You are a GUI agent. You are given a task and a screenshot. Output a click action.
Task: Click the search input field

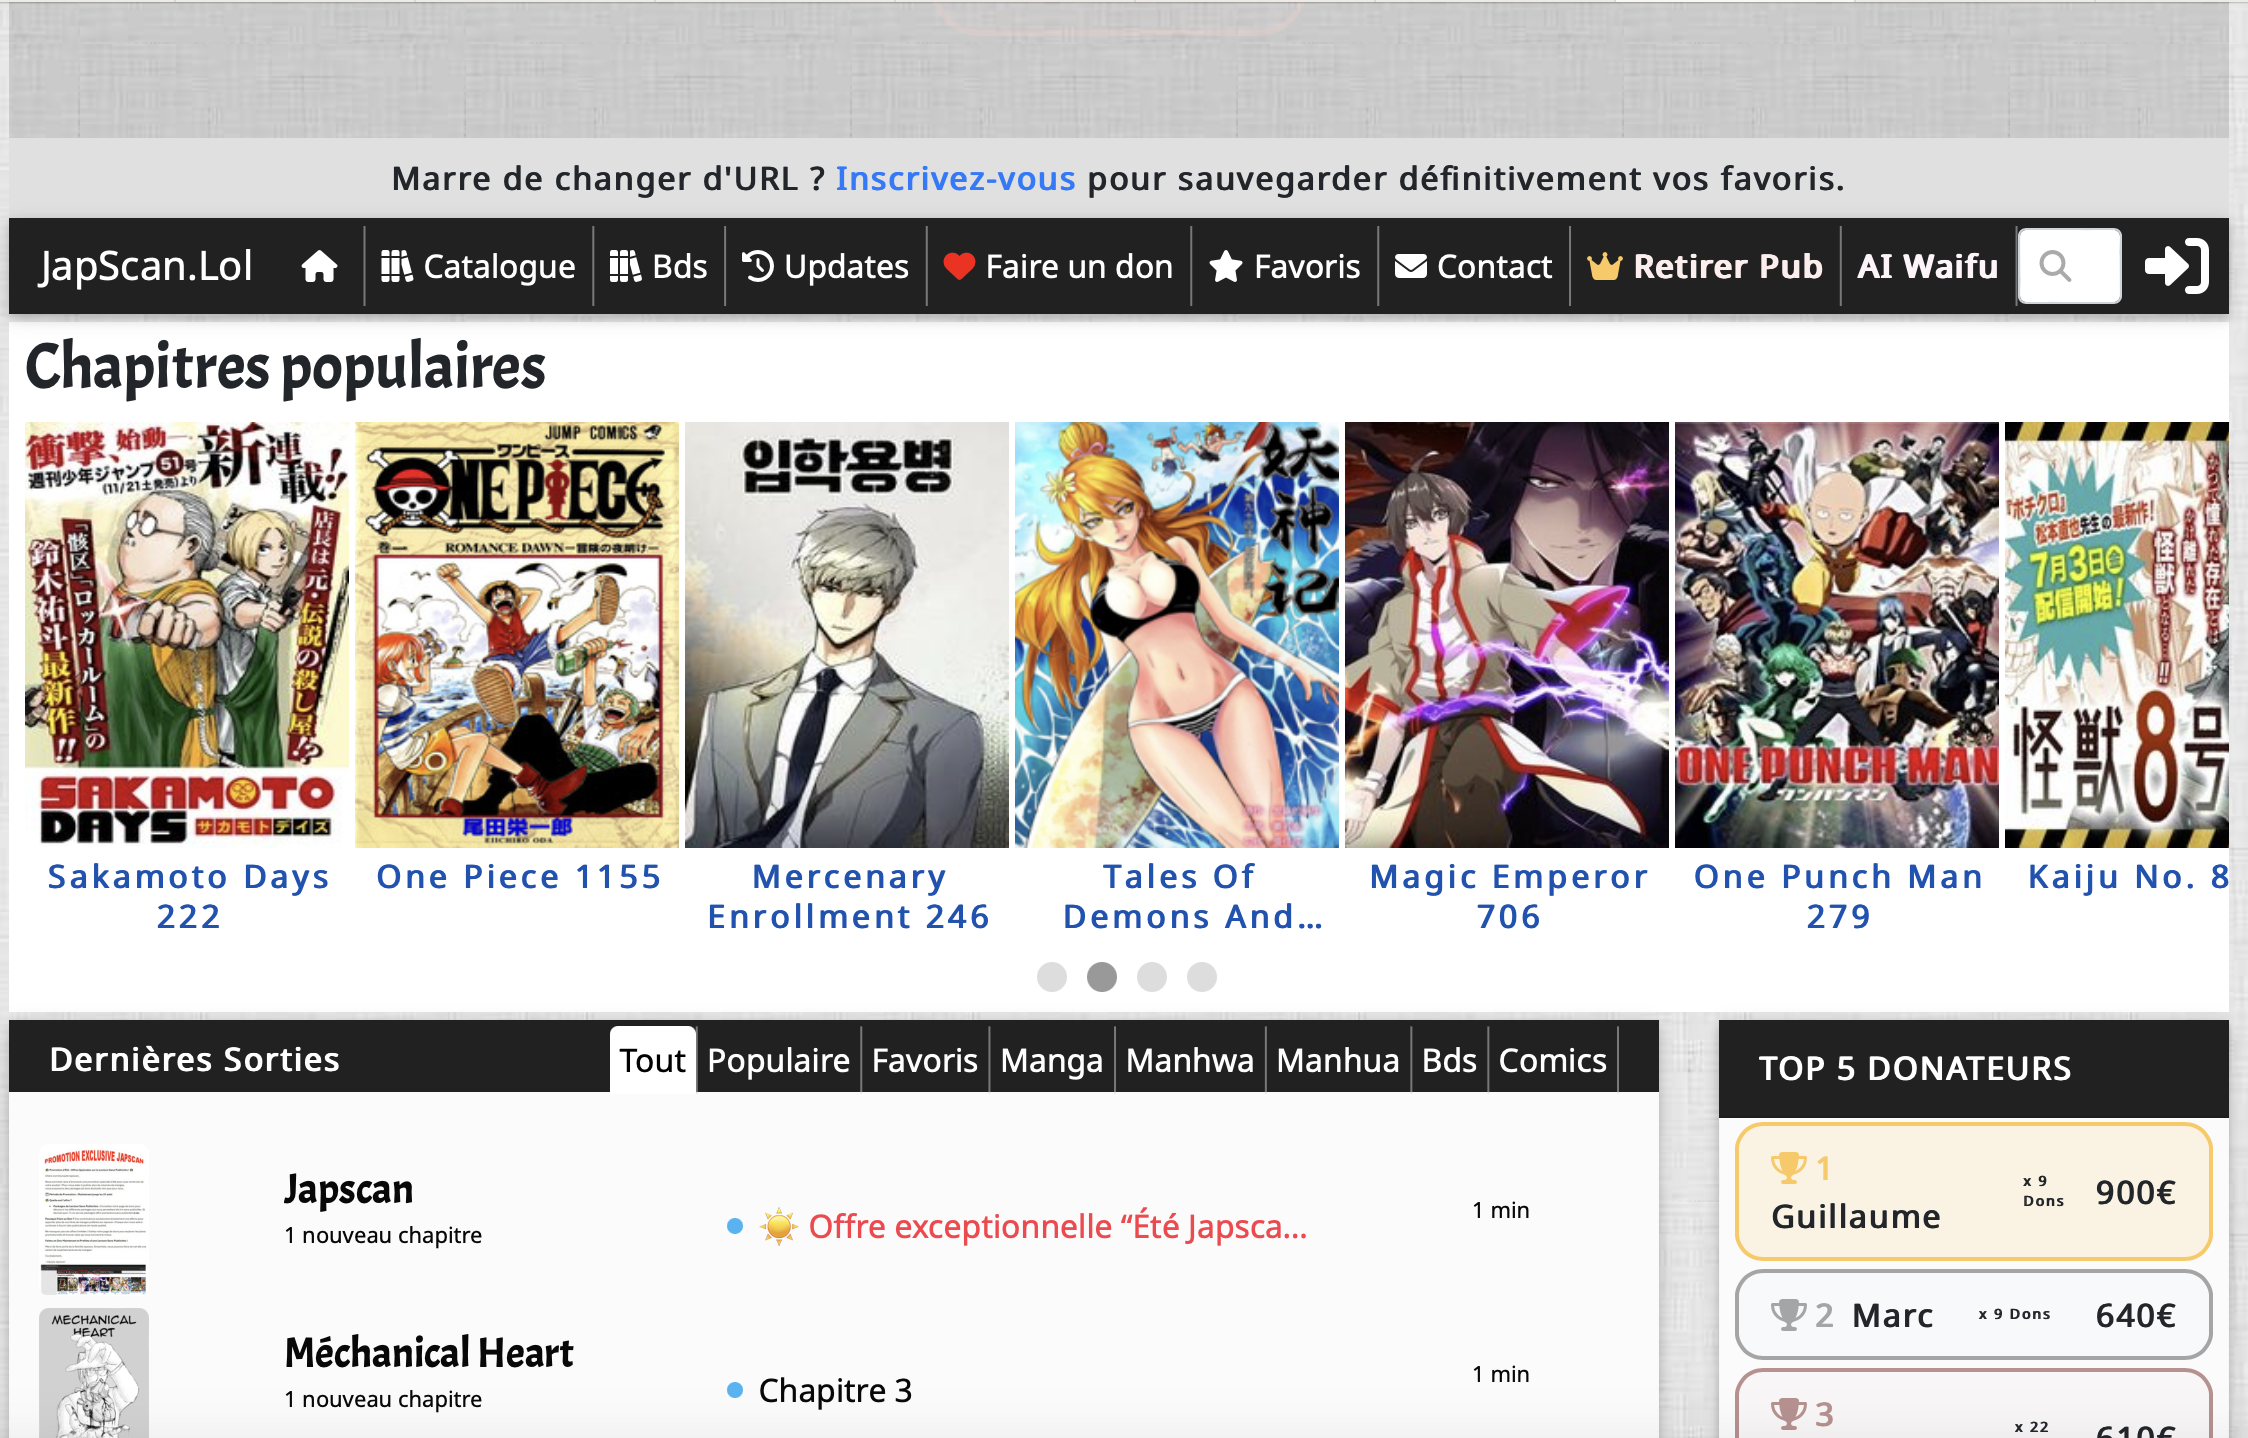tap(2069, 266)
